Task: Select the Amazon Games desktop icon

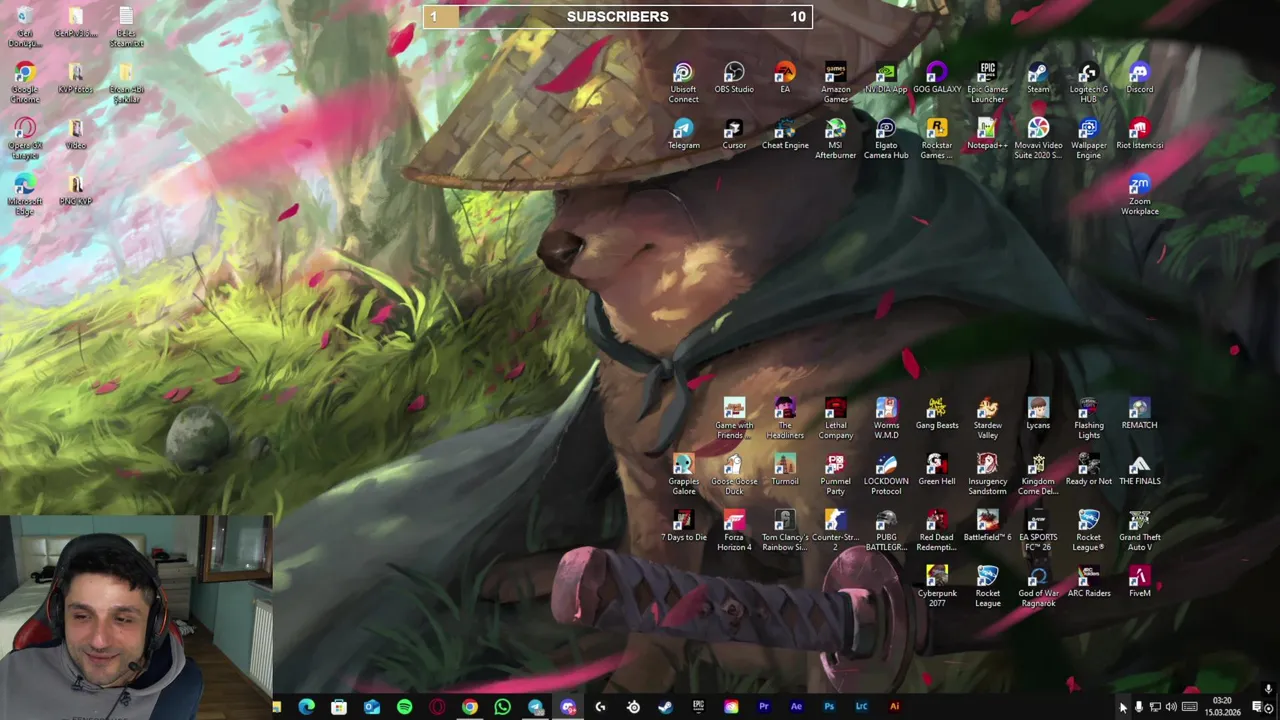Action: click(835, 82)
